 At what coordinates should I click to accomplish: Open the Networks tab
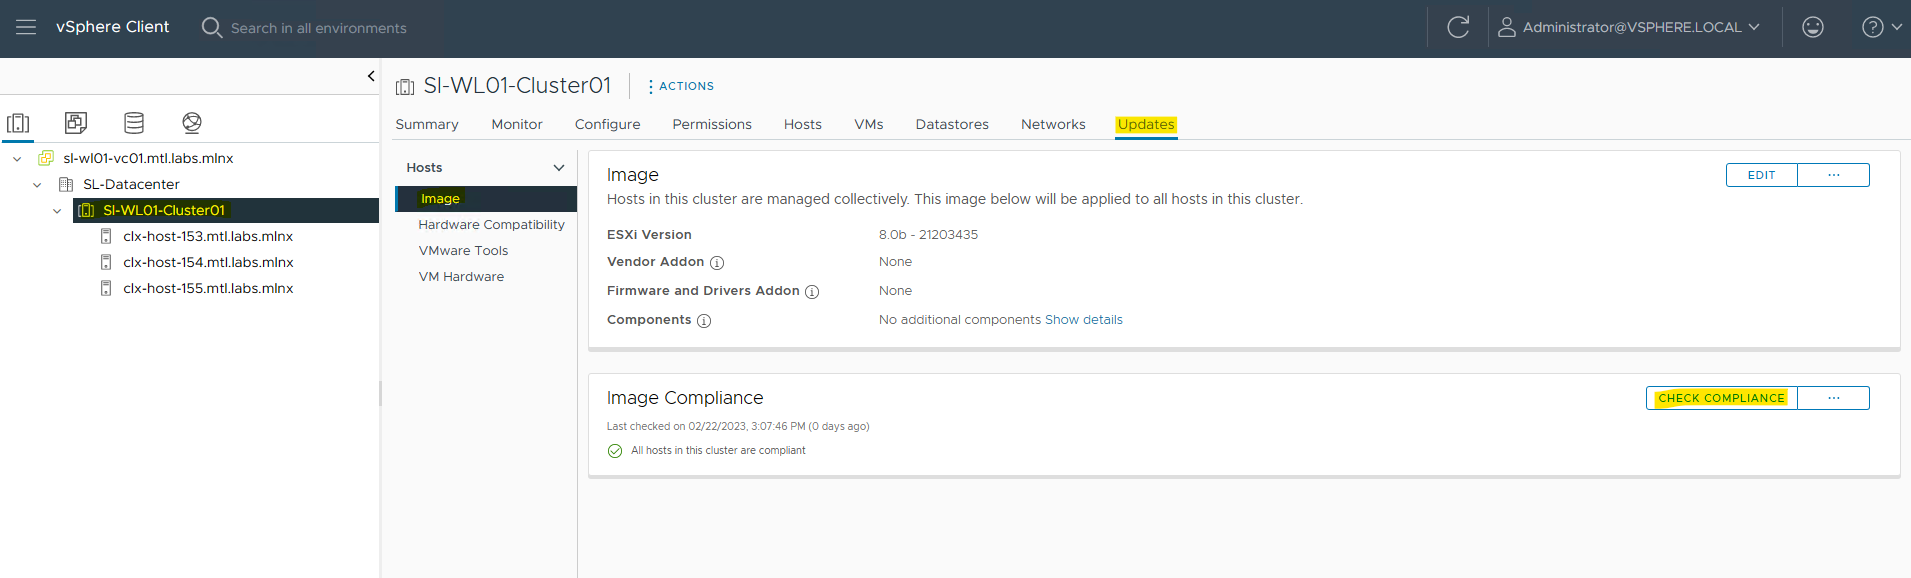(1053, 124)
